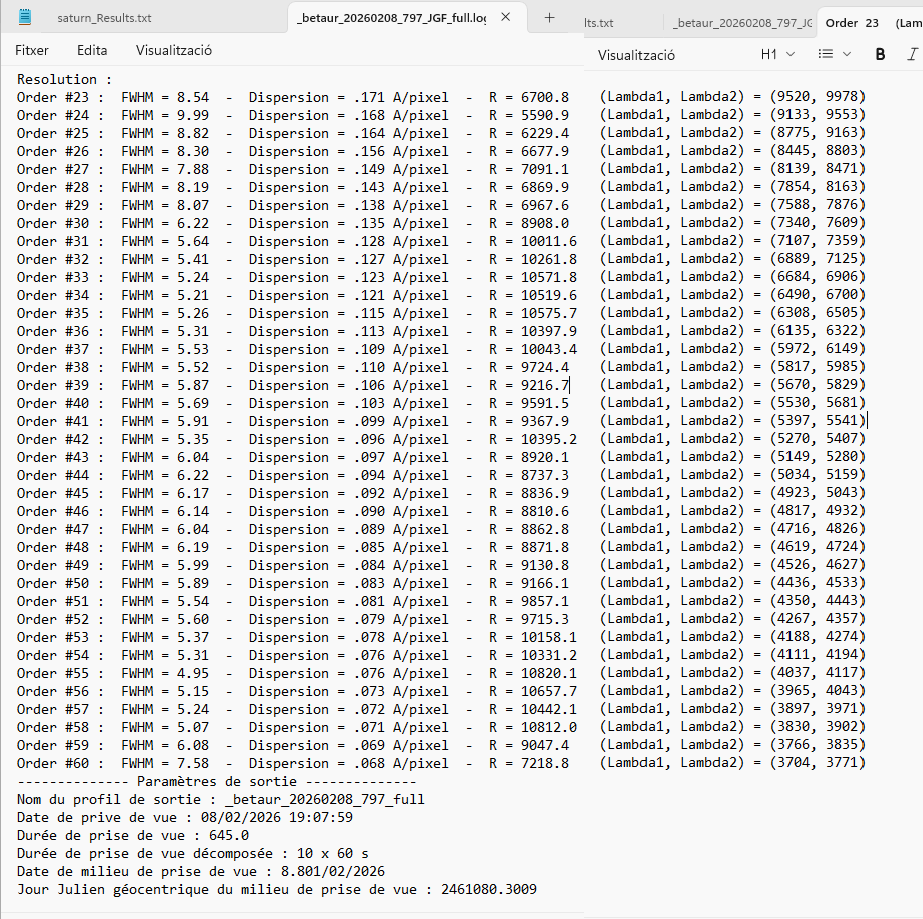The width and height of the screenshot is (923, 919).
Task: Expand the list style dropdown arrow
Action: click(x=847, y=54)
